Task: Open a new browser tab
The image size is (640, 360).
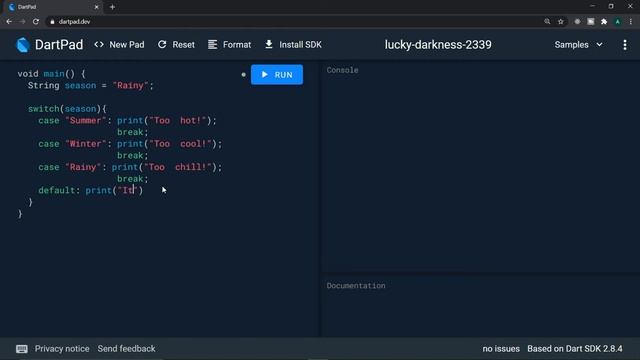Action: click(112, 7)
